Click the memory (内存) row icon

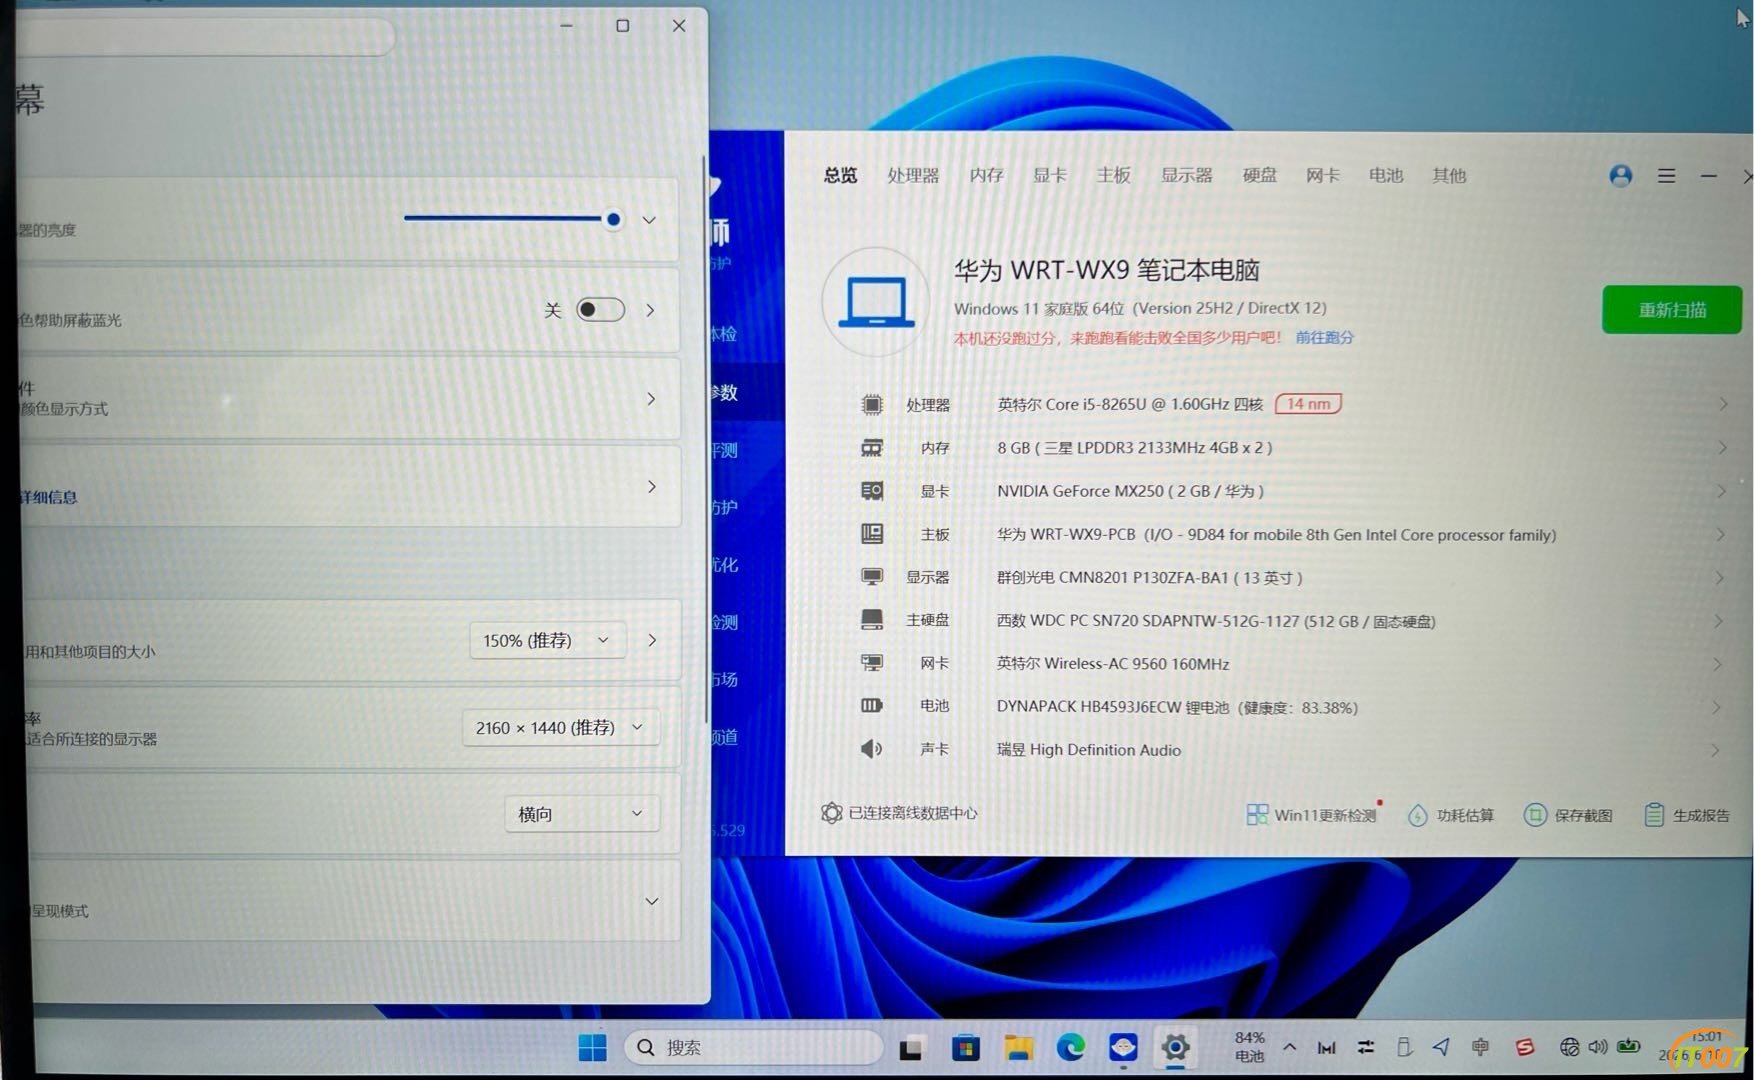pos(872,448)
